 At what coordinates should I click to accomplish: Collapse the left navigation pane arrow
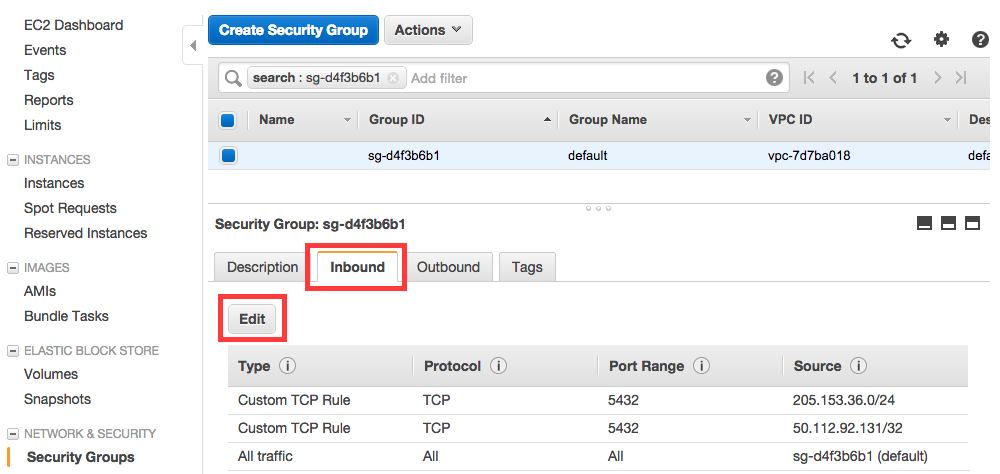tap(193, 45)
